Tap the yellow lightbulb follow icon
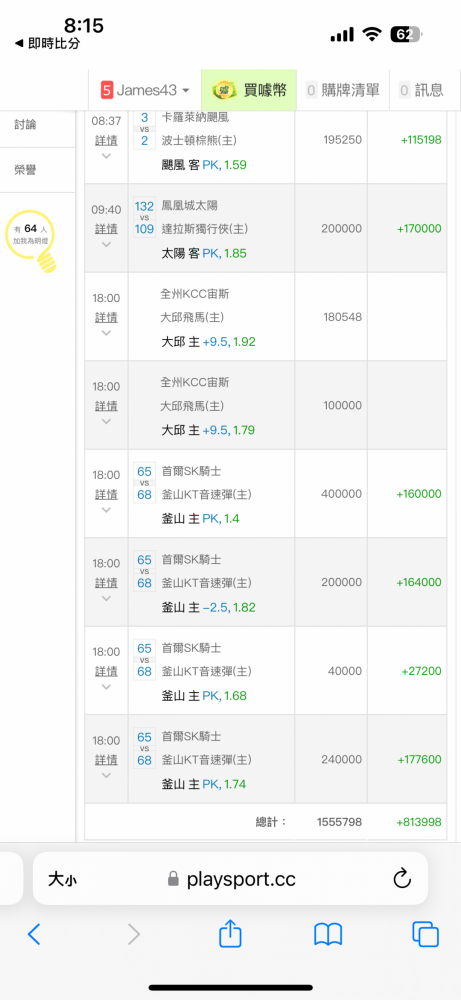Screen dimensions: 461x1000 tap(31, 241)
